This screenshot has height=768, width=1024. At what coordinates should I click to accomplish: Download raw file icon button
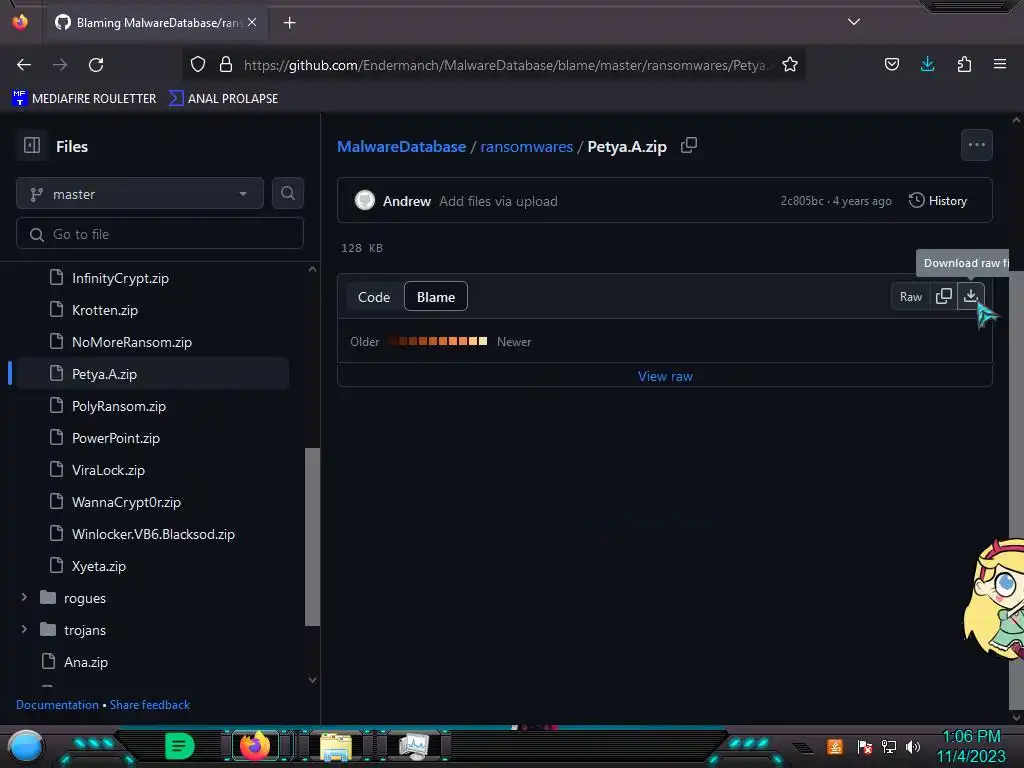(970, 296)
